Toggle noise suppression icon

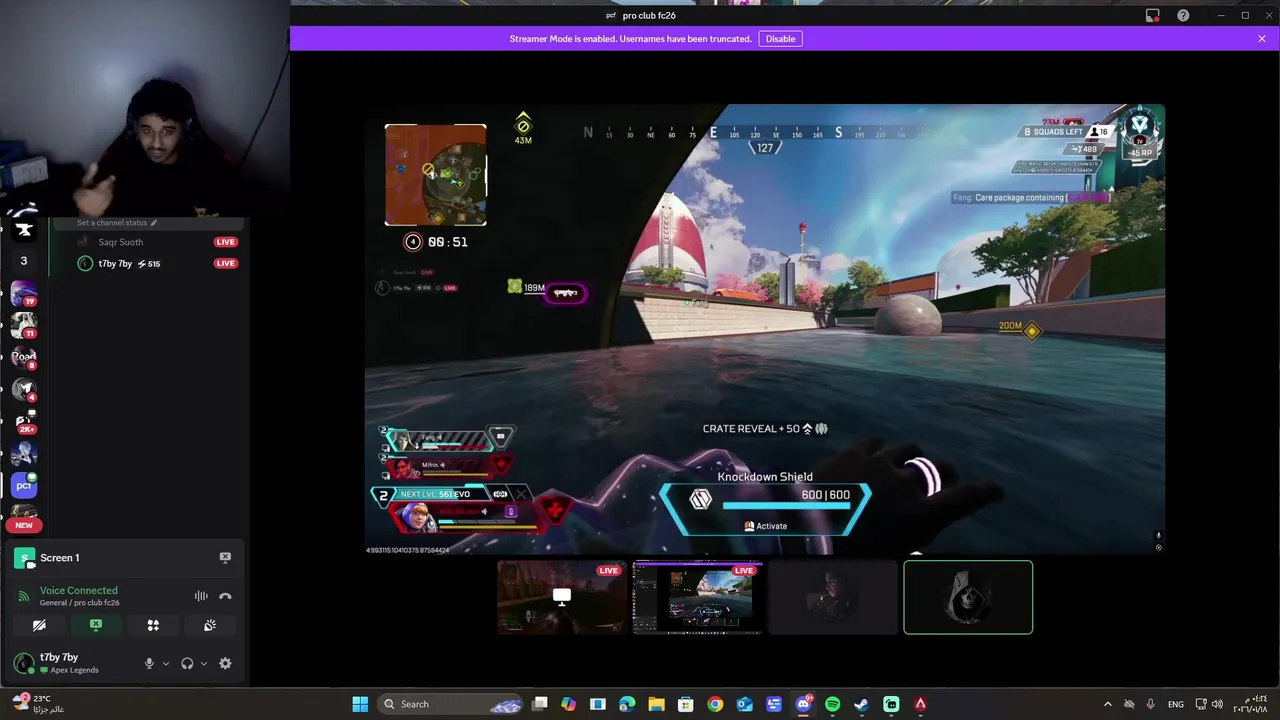coord(201,596)
